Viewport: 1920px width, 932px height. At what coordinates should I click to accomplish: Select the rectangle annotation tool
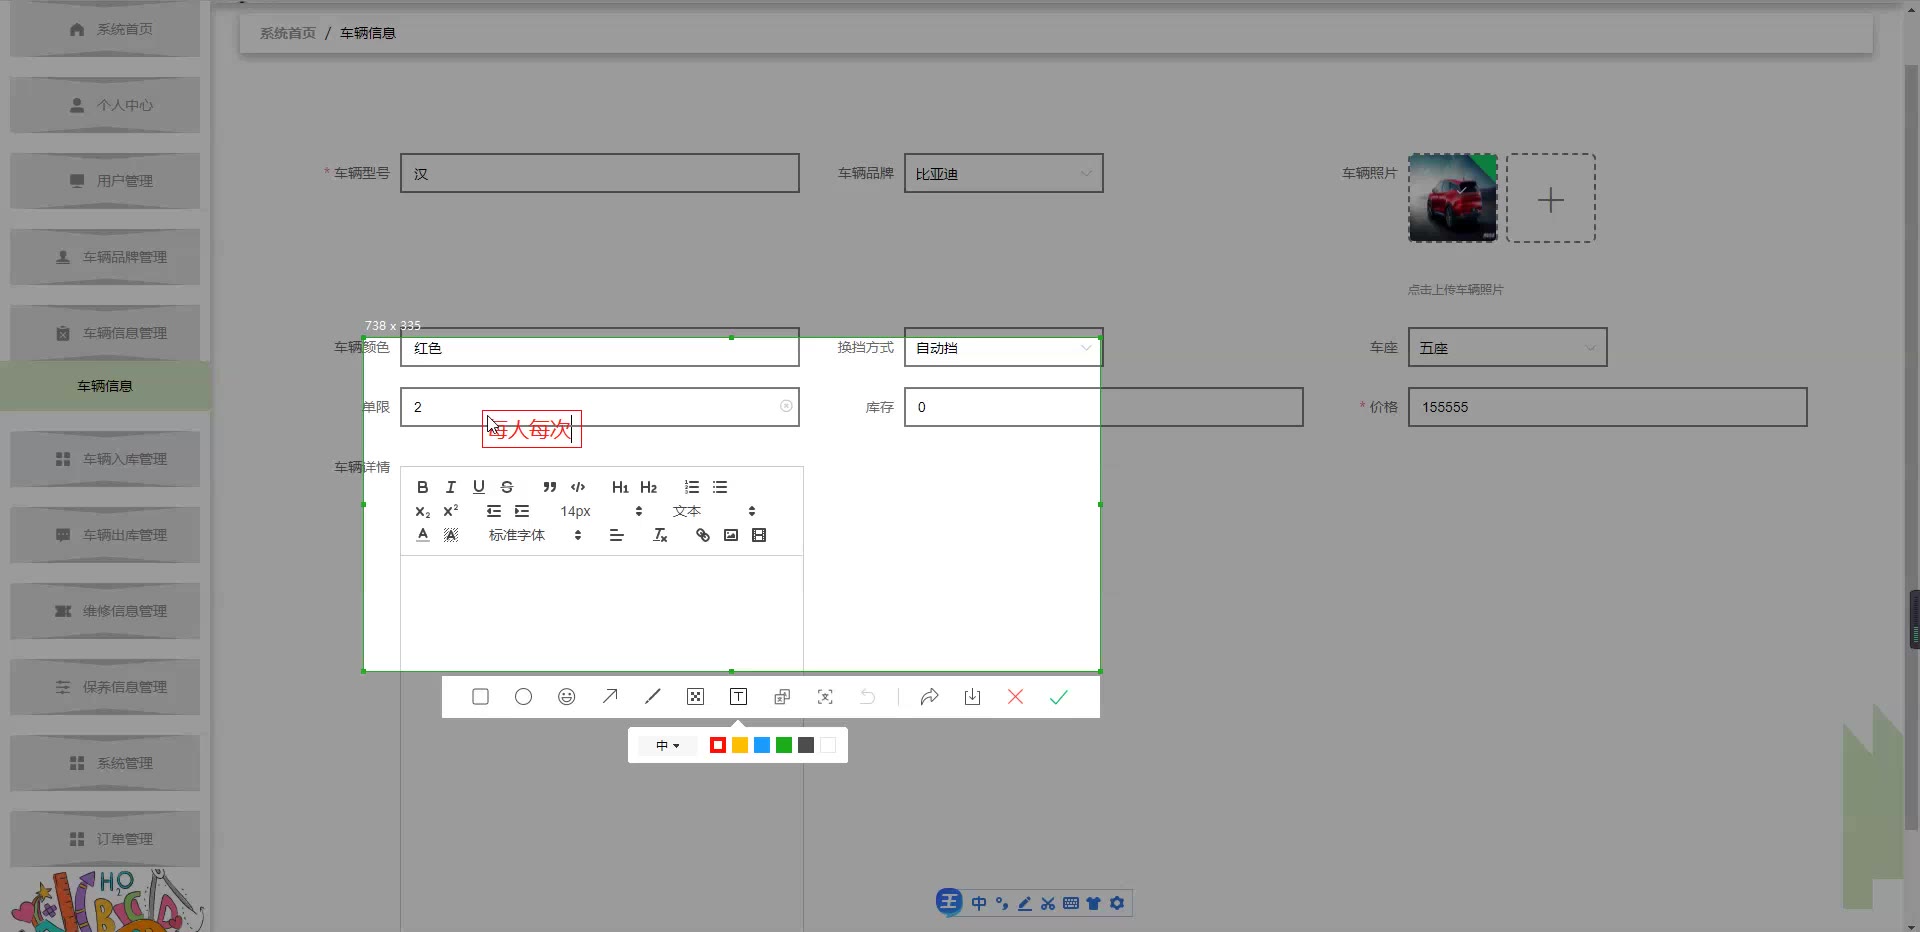480,697
